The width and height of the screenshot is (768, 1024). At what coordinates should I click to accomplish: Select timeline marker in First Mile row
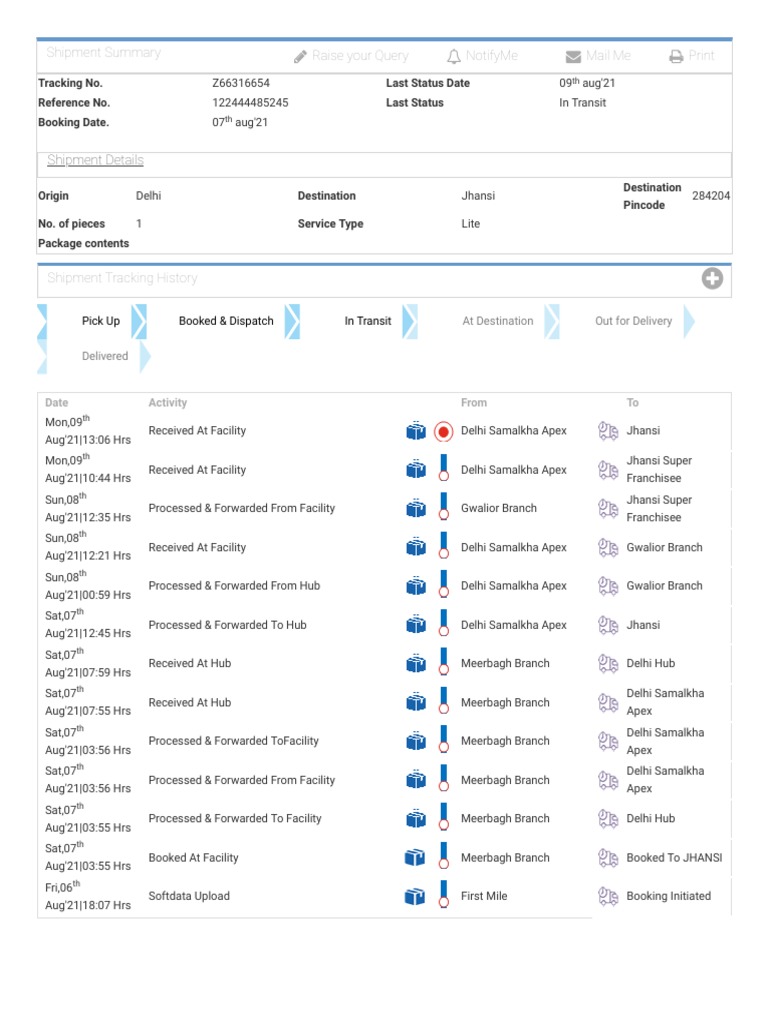coord(444,896)
